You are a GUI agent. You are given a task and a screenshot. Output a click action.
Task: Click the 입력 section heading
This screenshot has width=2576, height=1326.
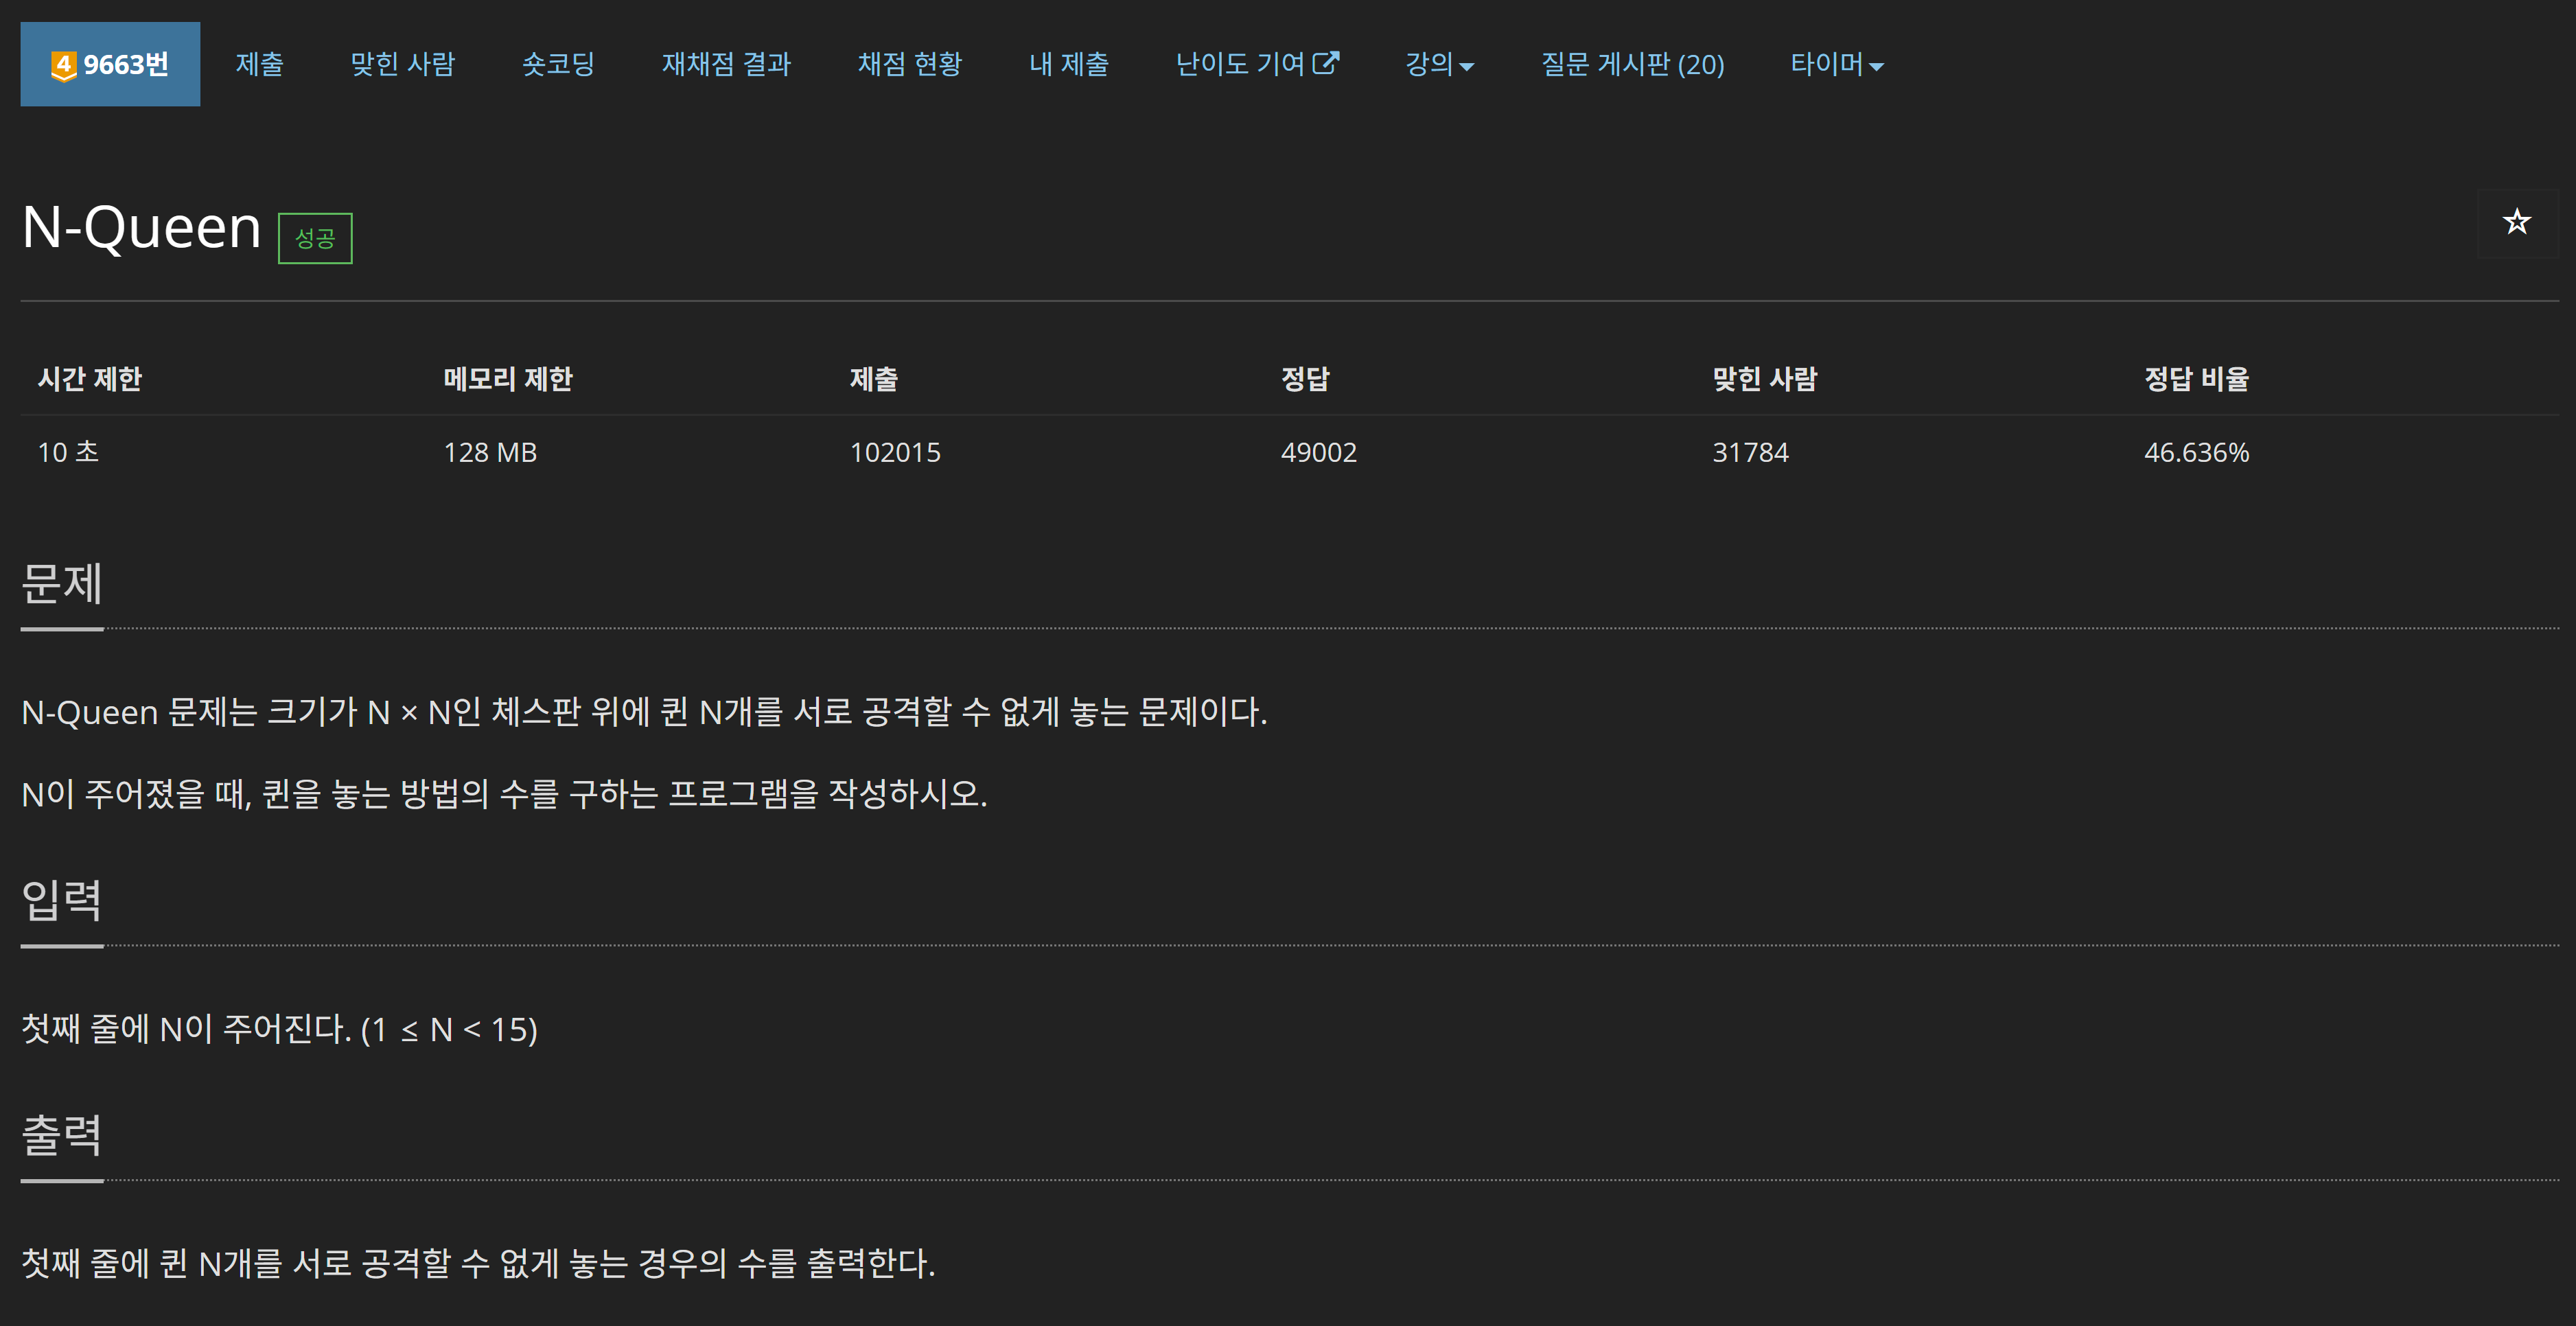[62, 900]
